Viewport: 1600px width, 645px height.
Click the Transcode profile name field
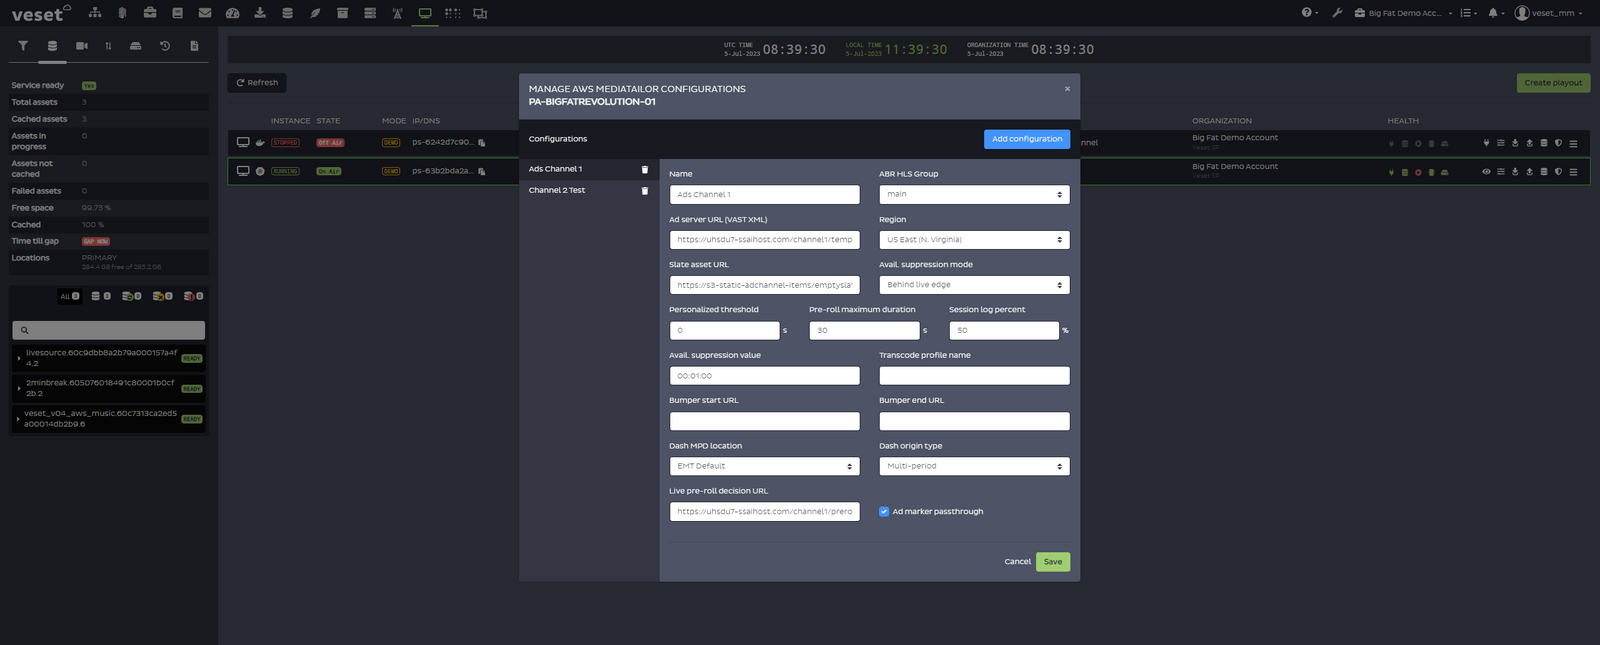coord(974,376)
